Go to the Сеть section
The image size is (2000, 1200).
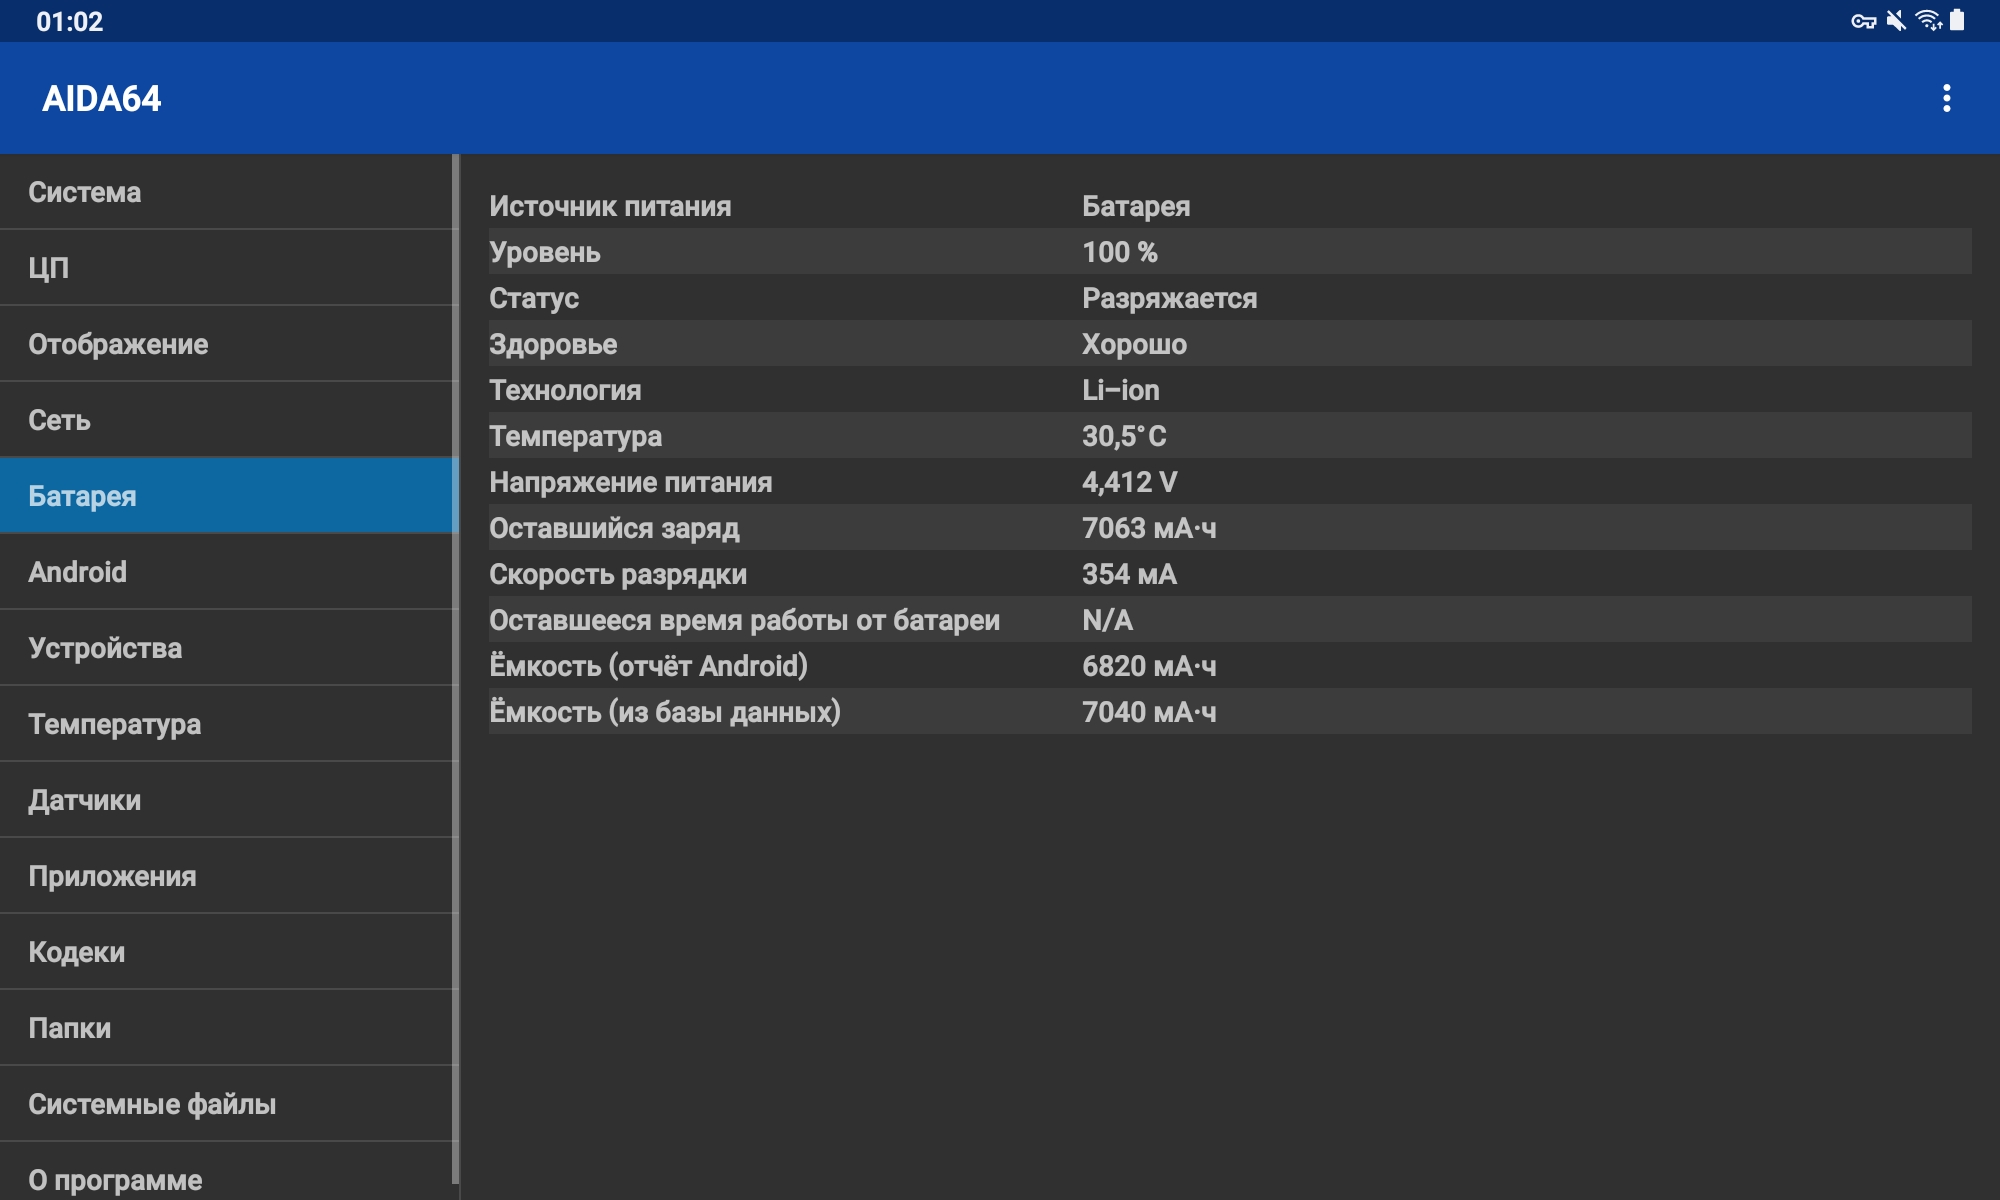click(x=228, y=420)
